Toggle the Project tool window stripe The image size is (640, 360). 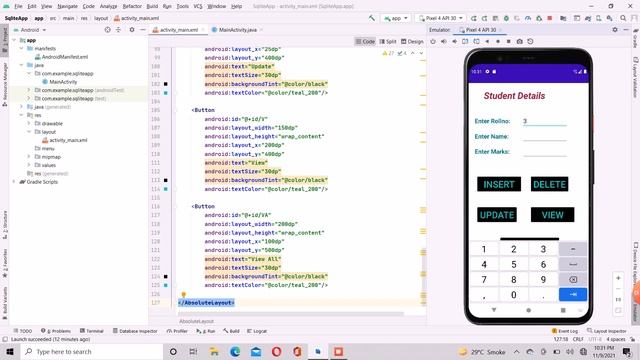coord(4,40)
